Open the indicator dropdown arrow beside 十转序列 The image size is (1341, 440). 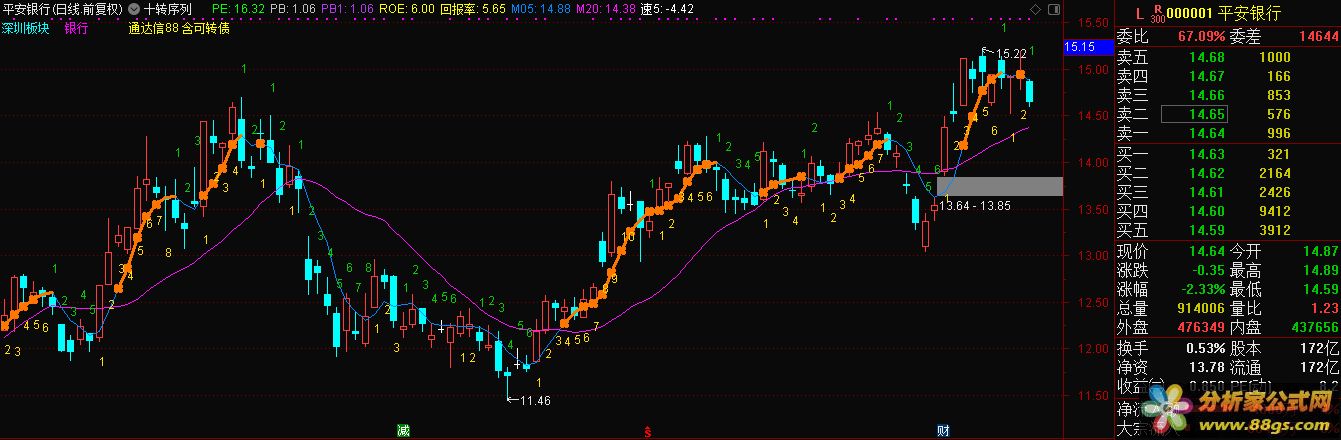[x=135, y=8]
